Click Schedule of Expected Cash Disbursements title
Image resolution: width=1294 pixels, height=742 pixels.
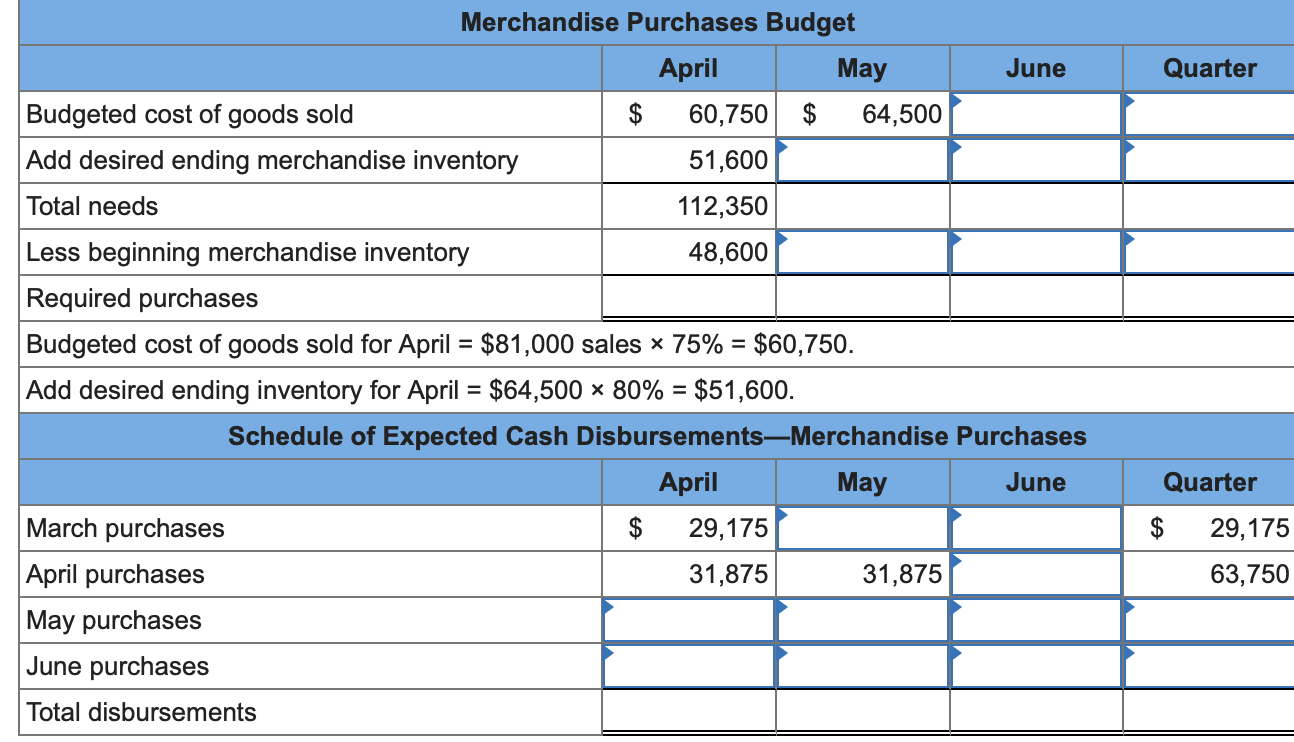coord(657,437)
